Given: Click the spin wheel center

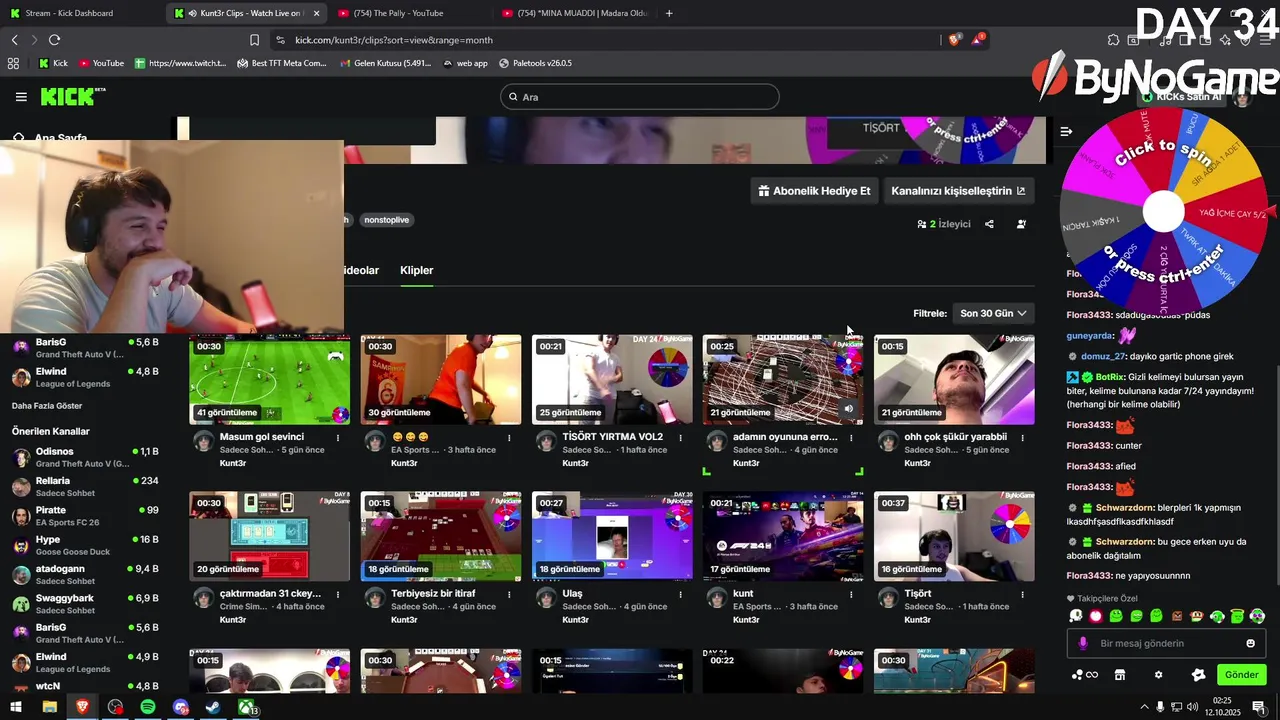Looking at the screenshot, I should [1163, 211].
